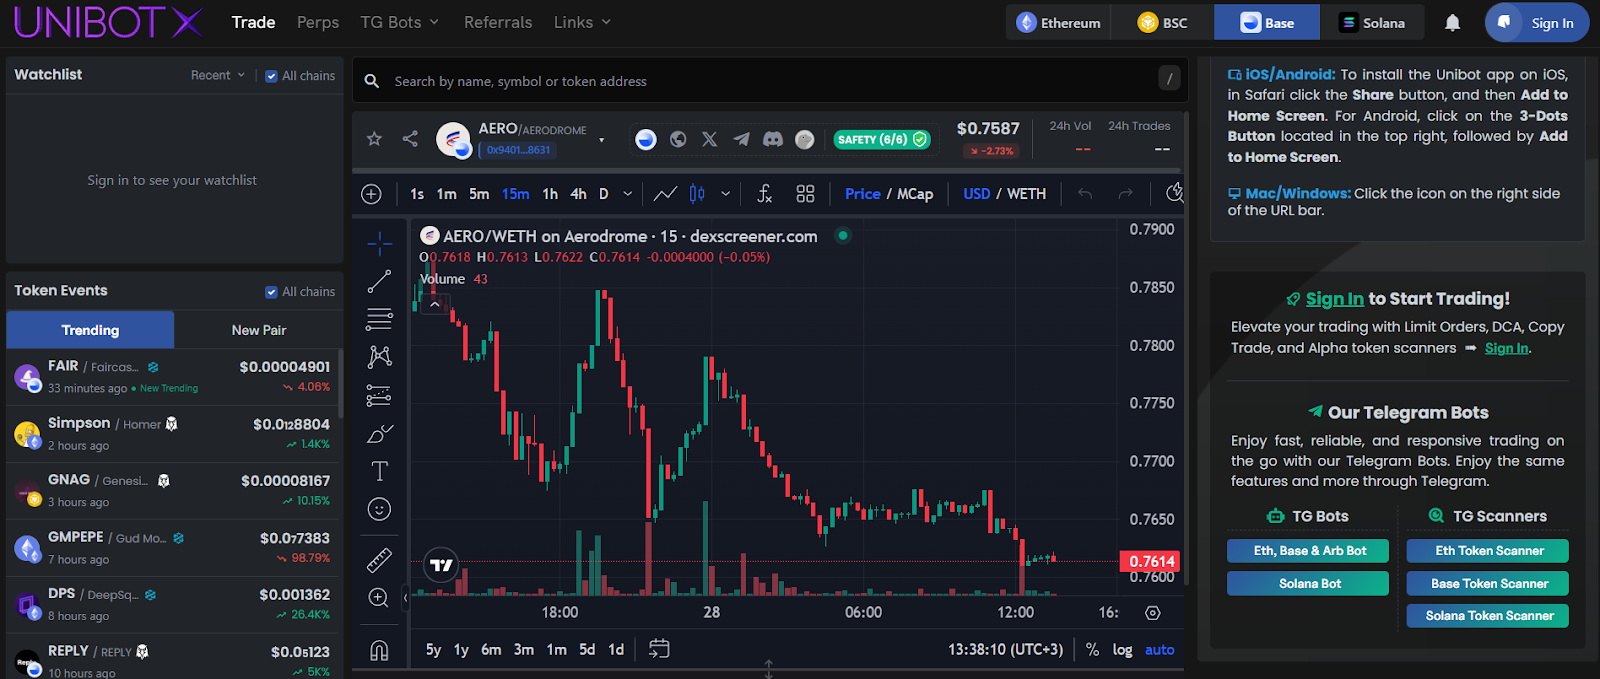The image size is (1600, 679).
Task: Click the 0.7614 current price marker
Action: point(1151,561)
